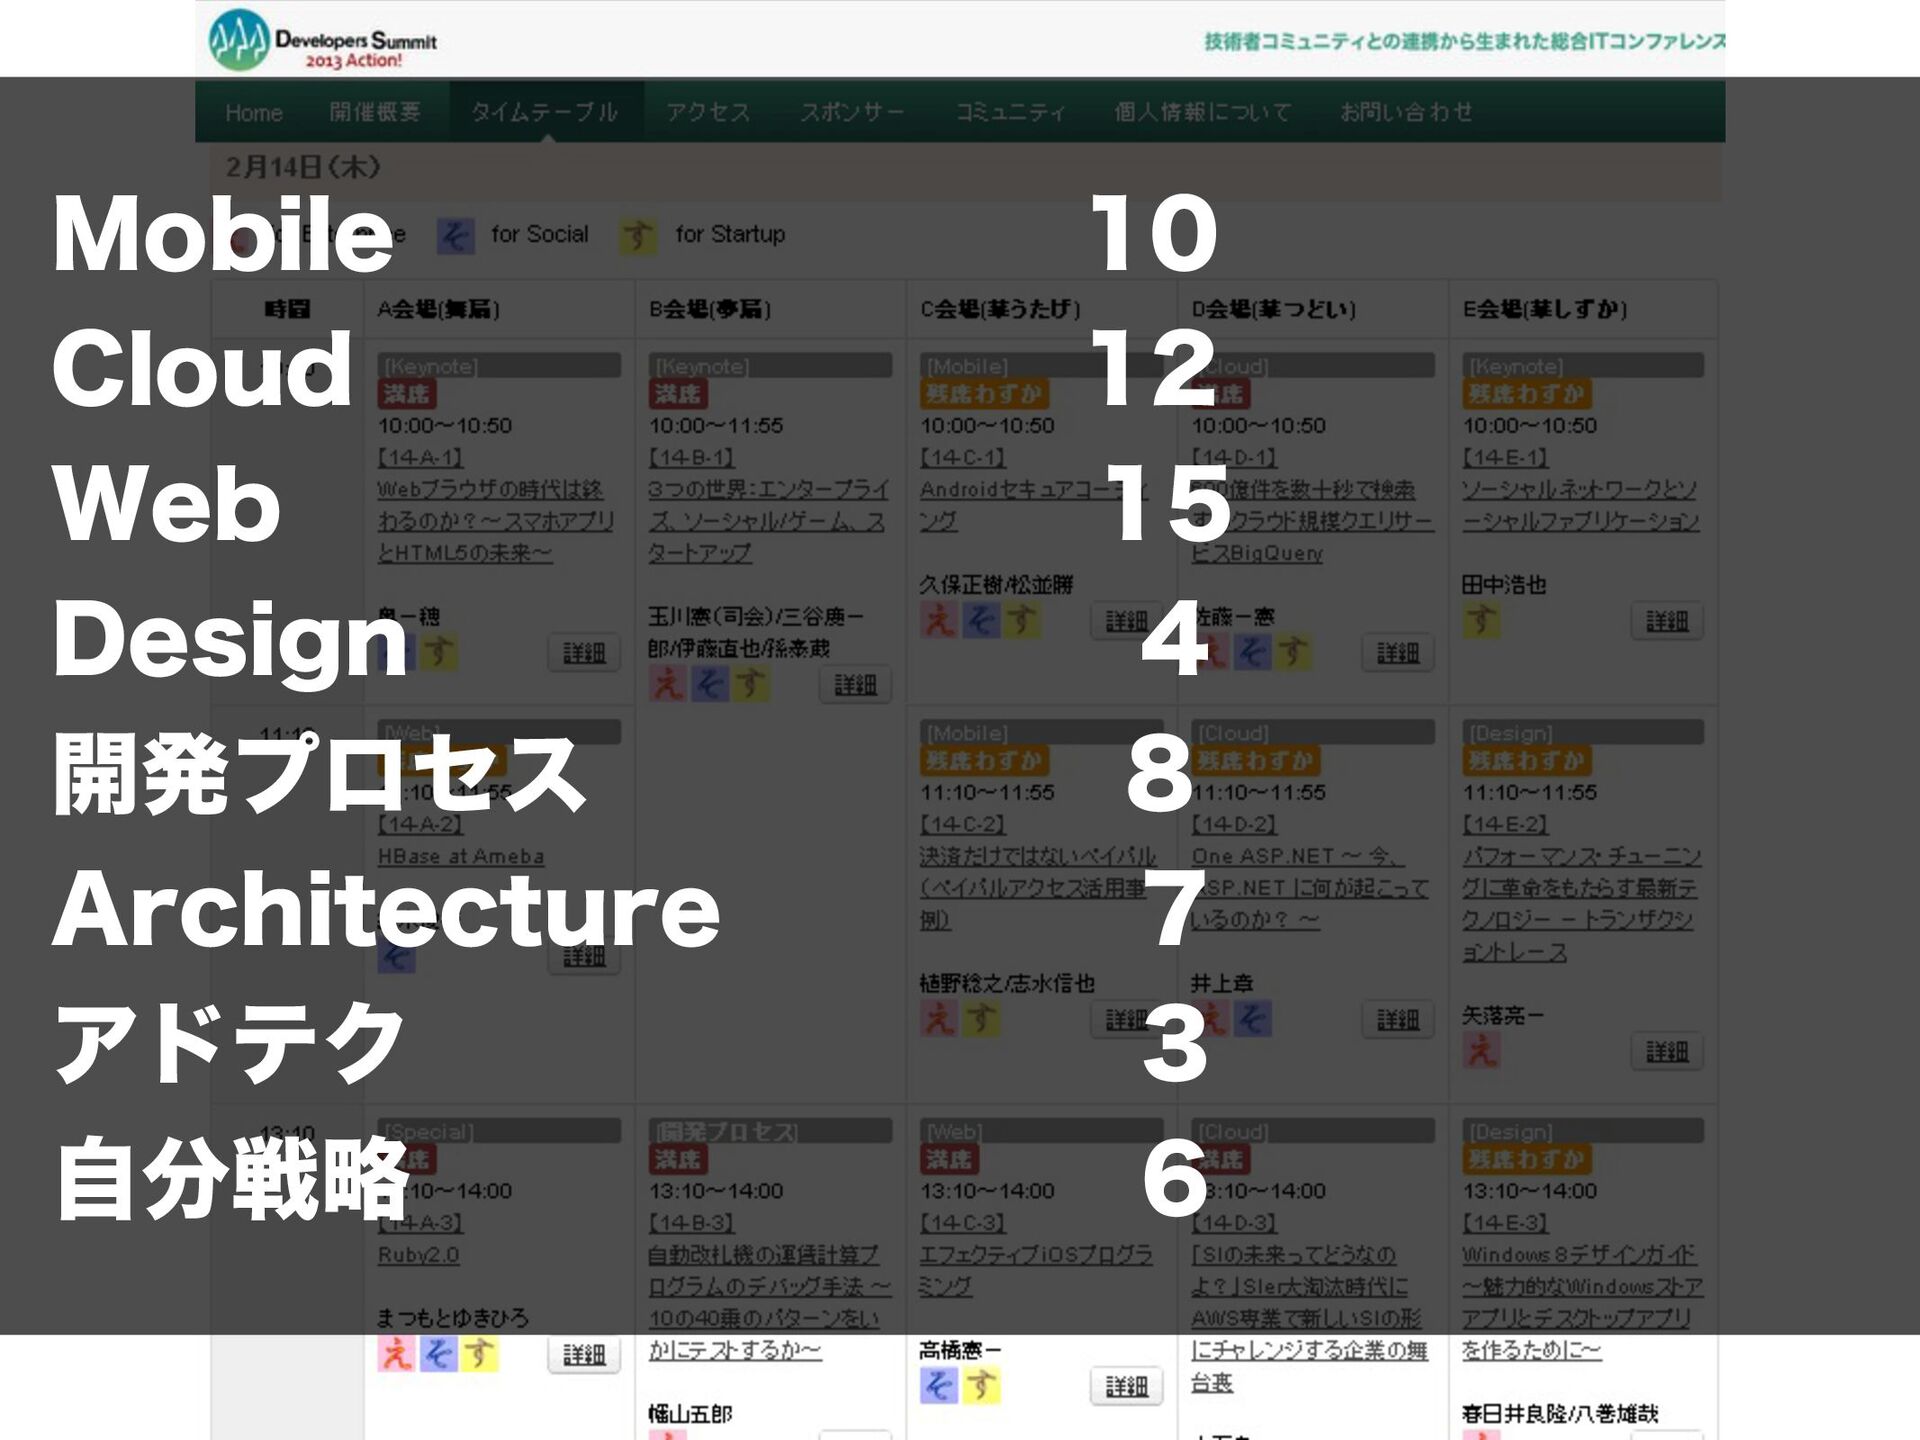The image size is (1920, 1440).
Task: Click the え tag under まつもとゆきひろ
Action: click(396, 1354)
